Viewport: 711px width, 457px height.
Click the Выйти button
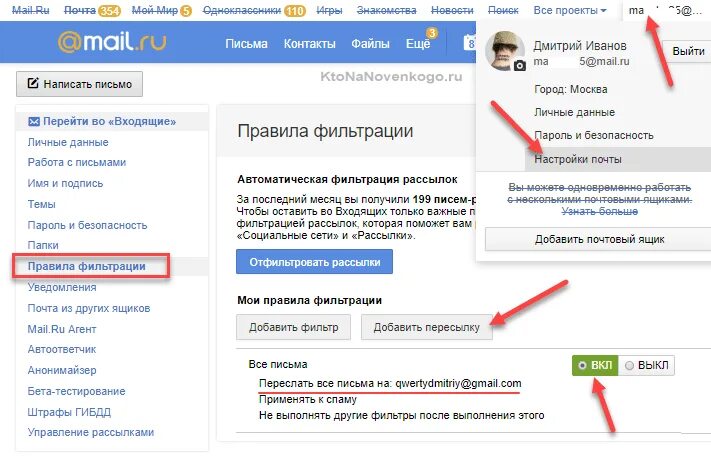[x=687, y=51]
